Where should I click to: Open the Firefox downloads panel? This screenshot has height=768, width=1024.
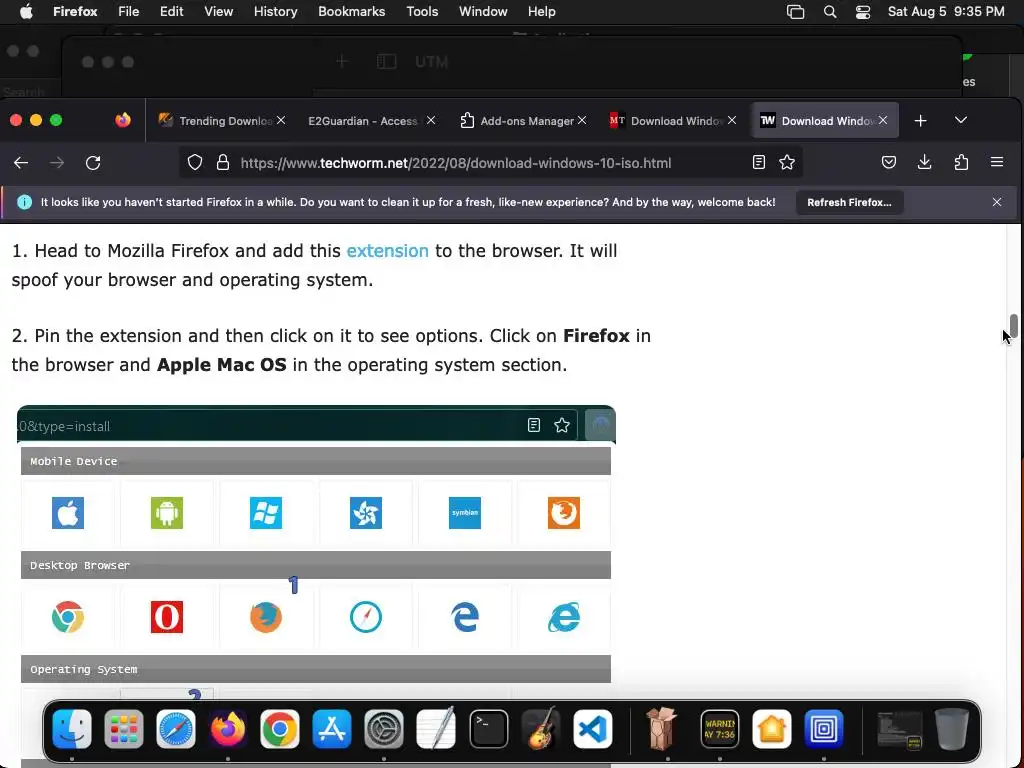[924, 163]
